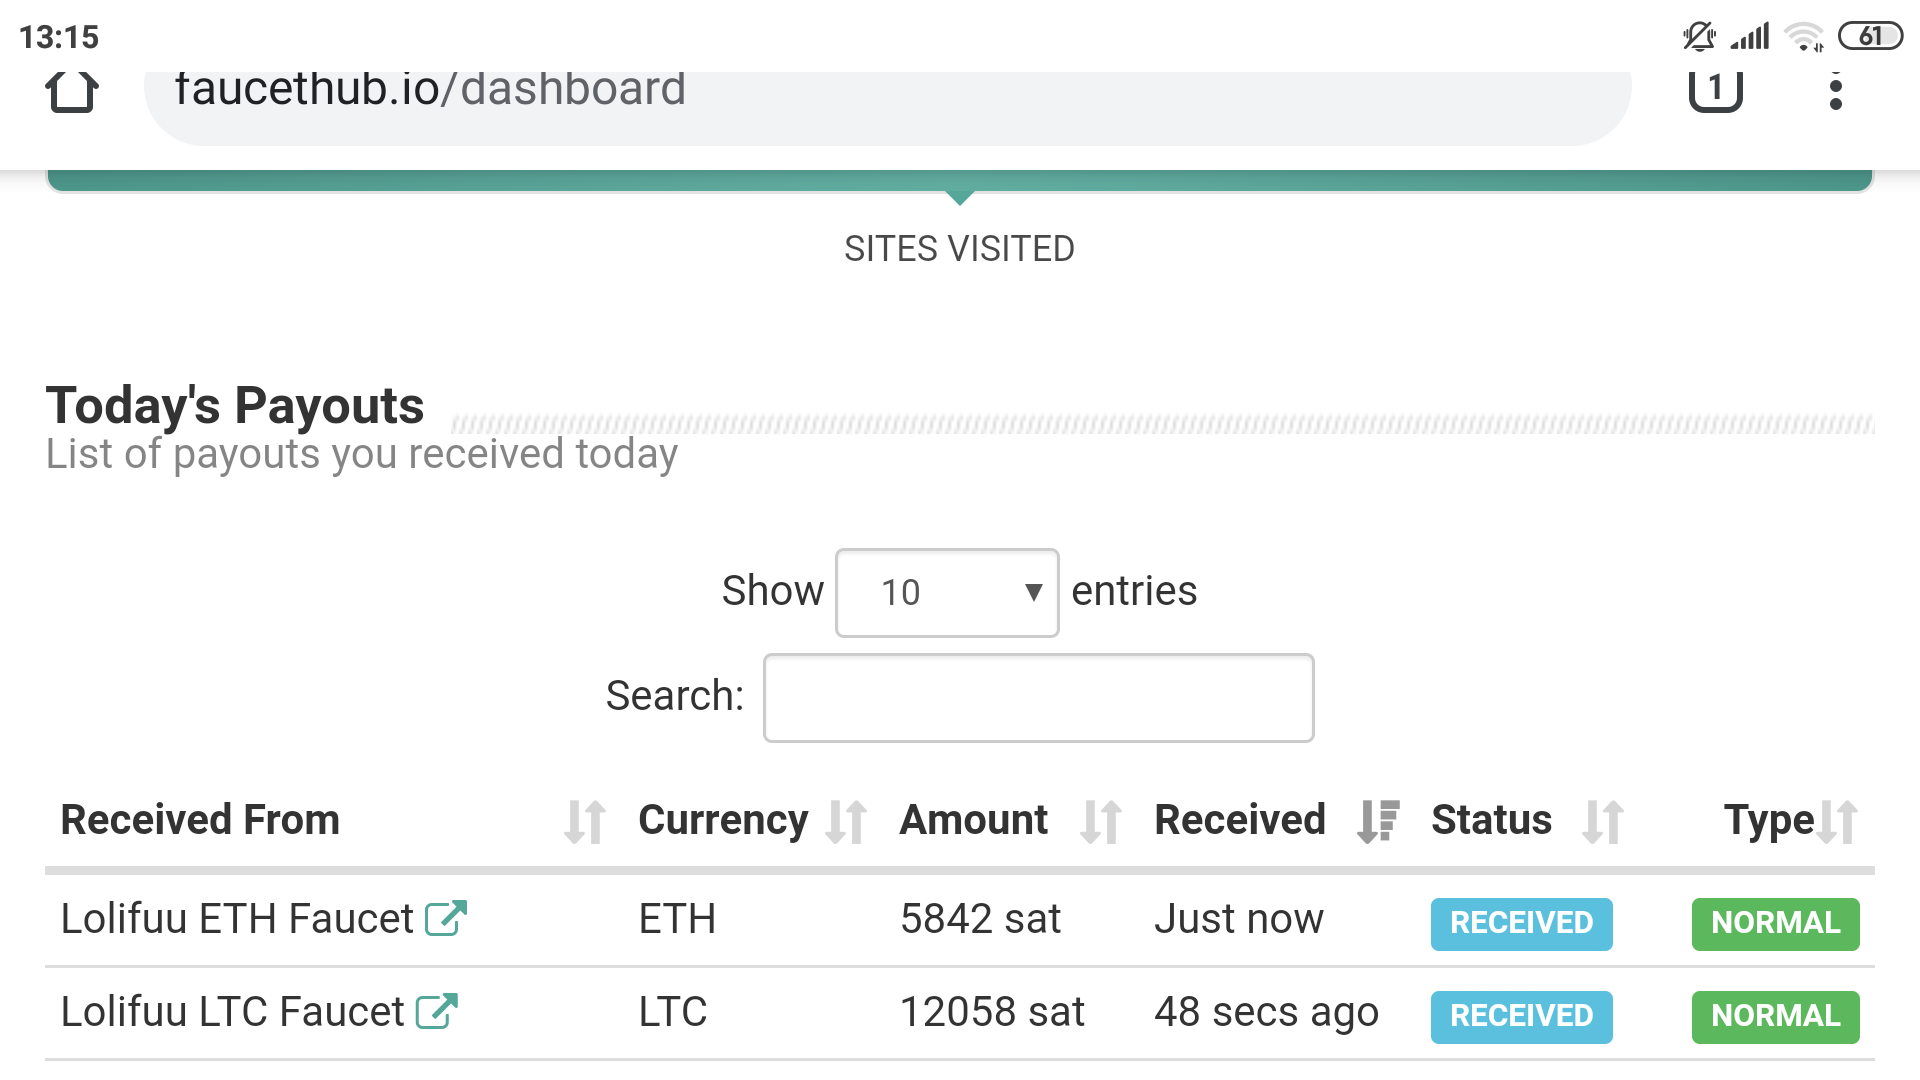Click NORMAL badge in LTC row
The width and height of the screenshot is (1920, 1080).
1775,1016
